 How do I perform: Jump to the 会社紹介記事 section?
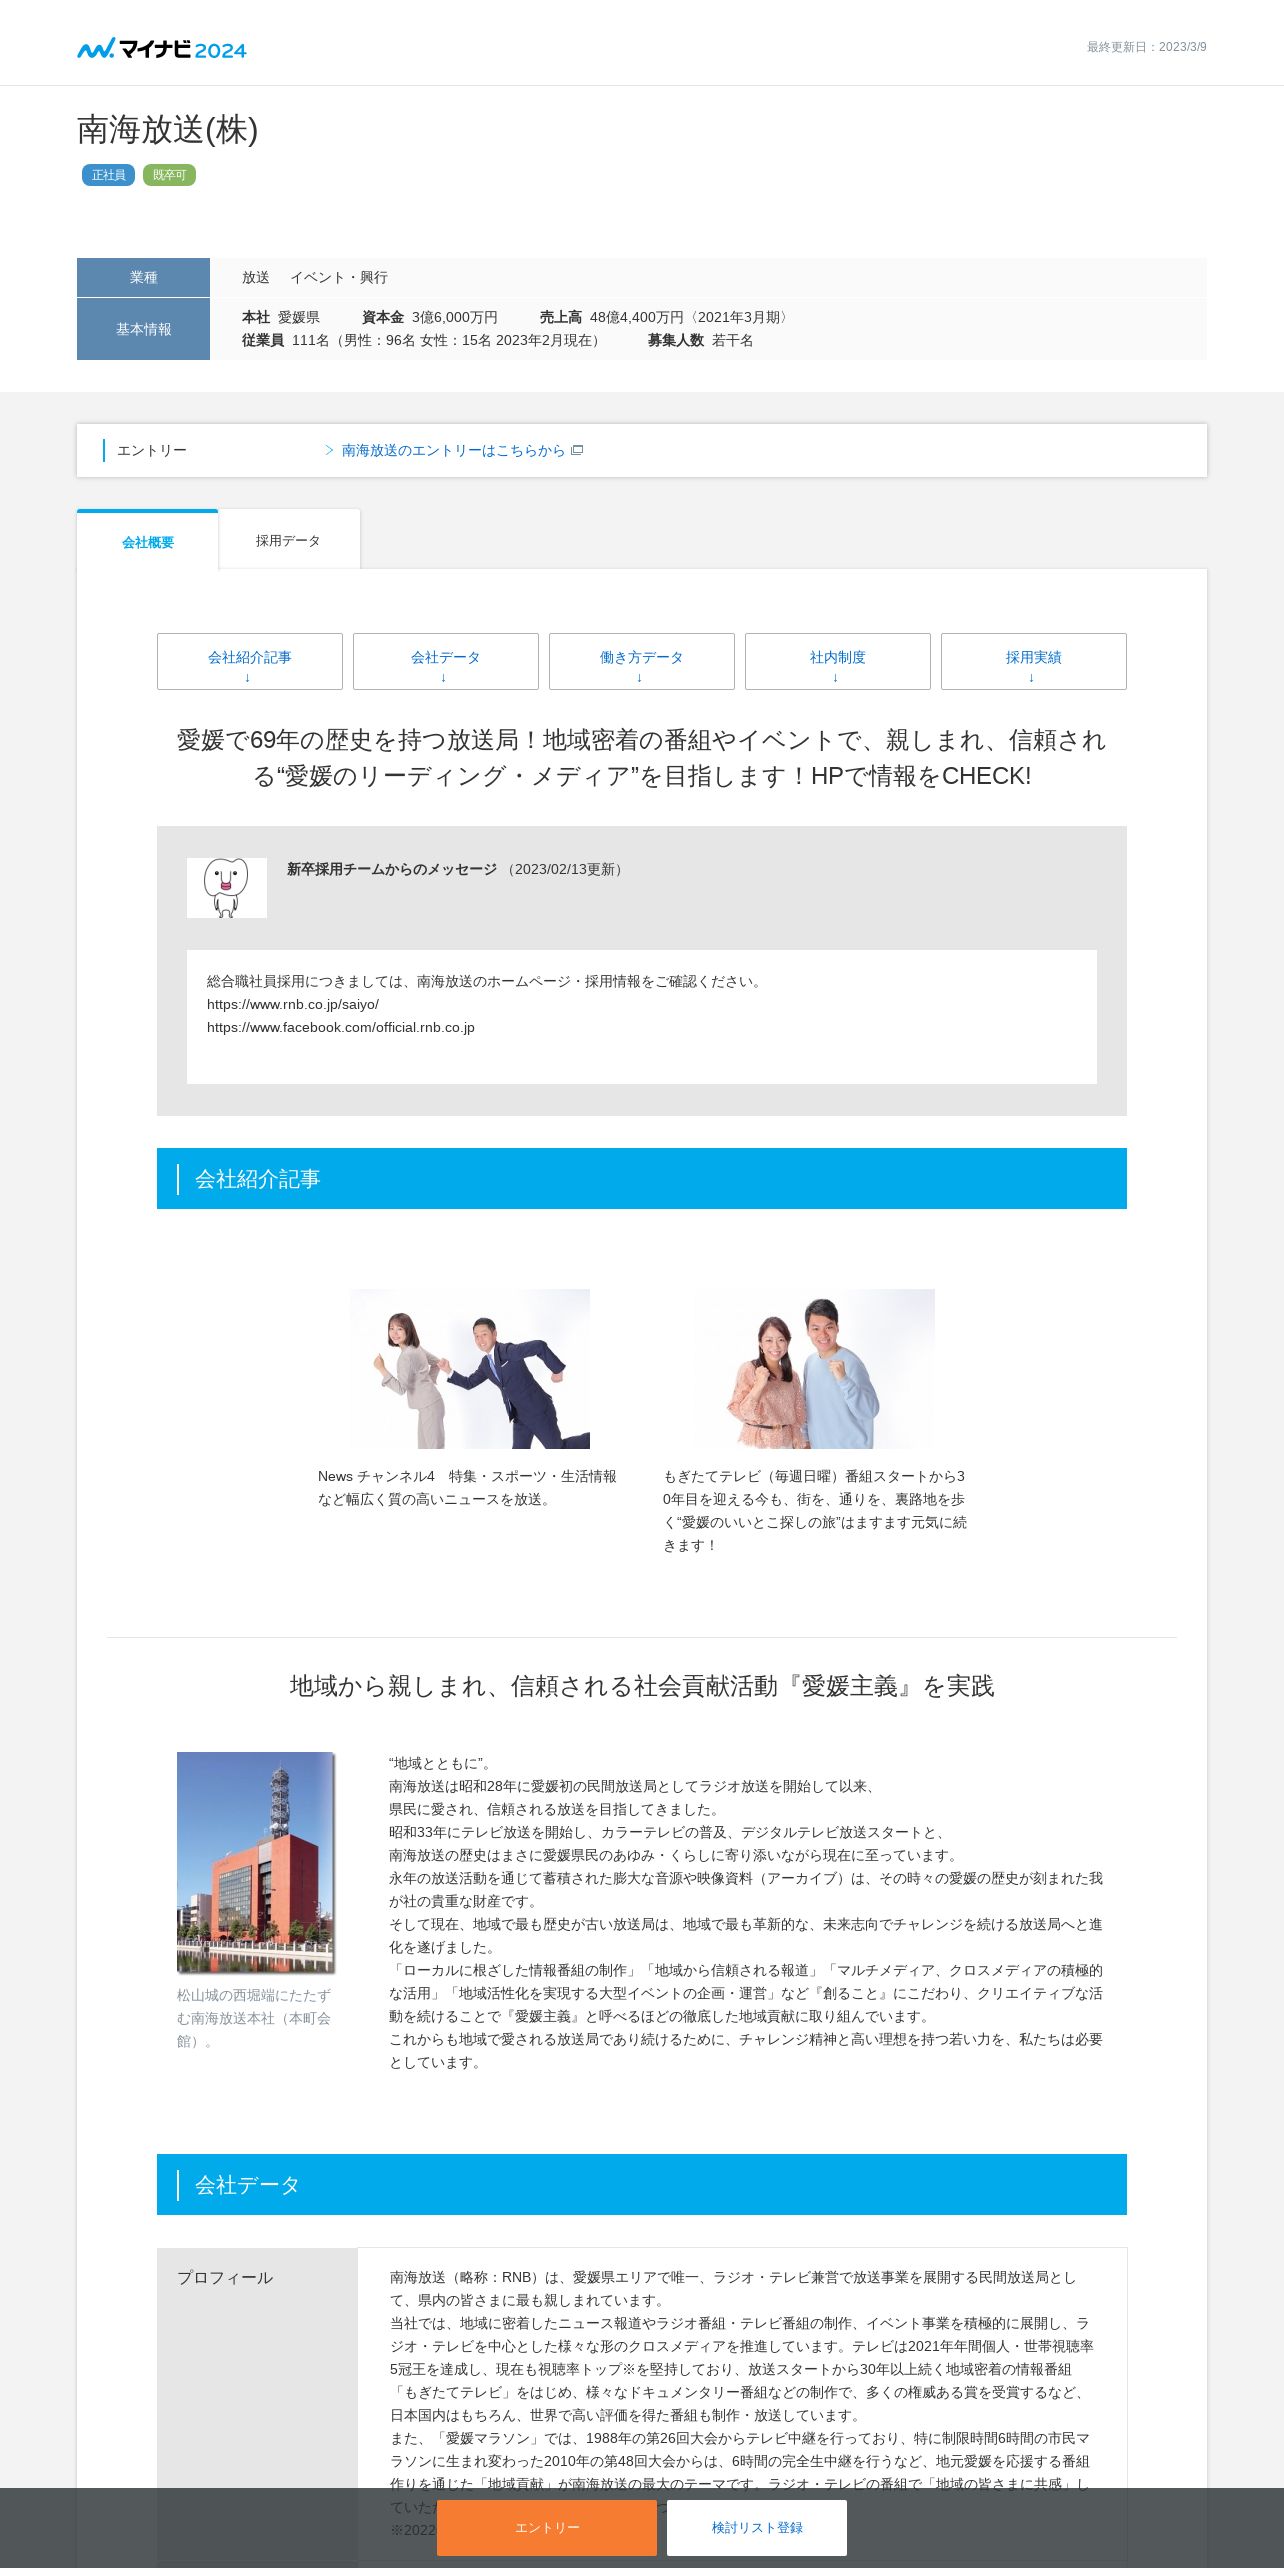(250, 661)
